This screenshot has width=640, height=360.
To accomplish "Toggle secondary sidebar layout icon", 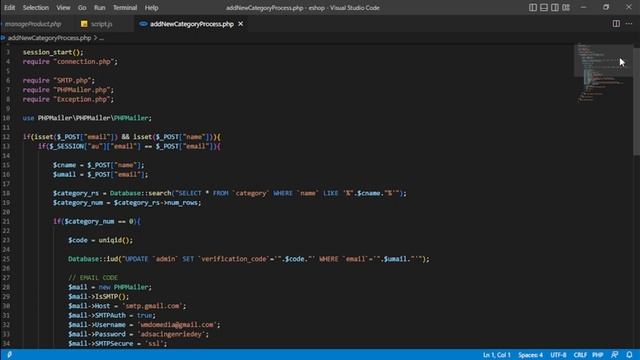I will 555,7.
